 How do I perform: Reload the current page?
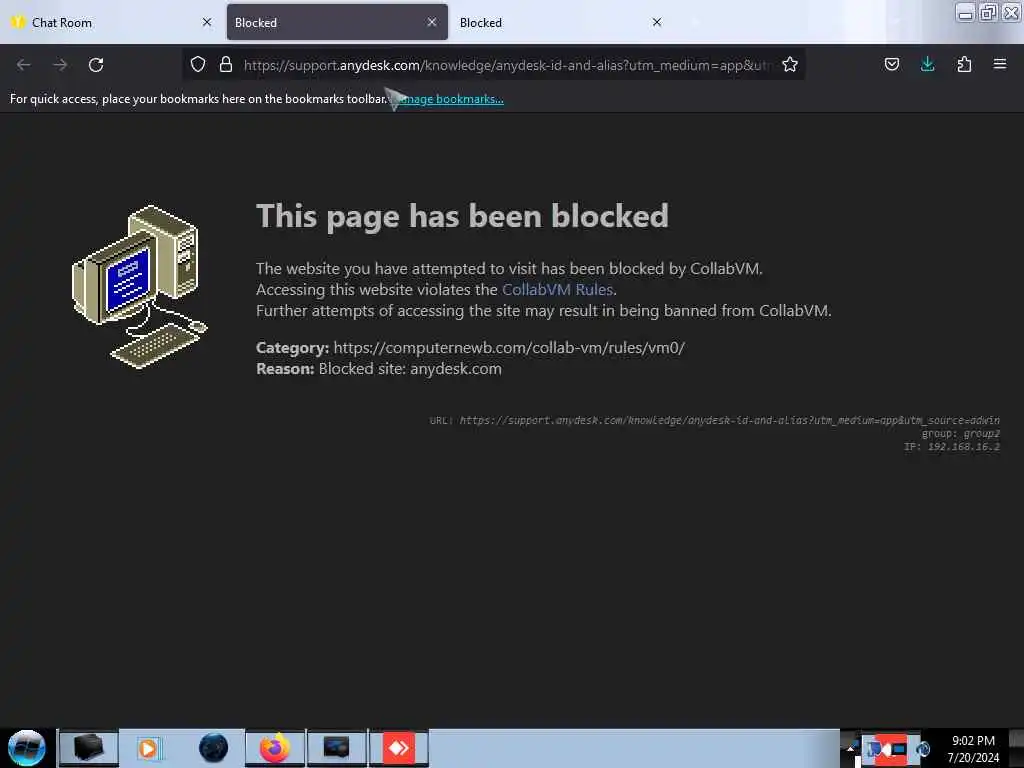(96, 65)
